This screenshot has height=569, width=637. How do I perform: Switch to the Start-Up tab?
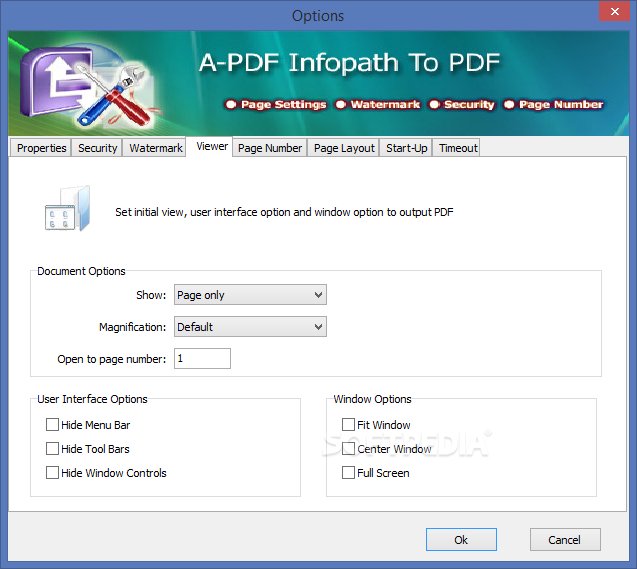tap(406, 148)
